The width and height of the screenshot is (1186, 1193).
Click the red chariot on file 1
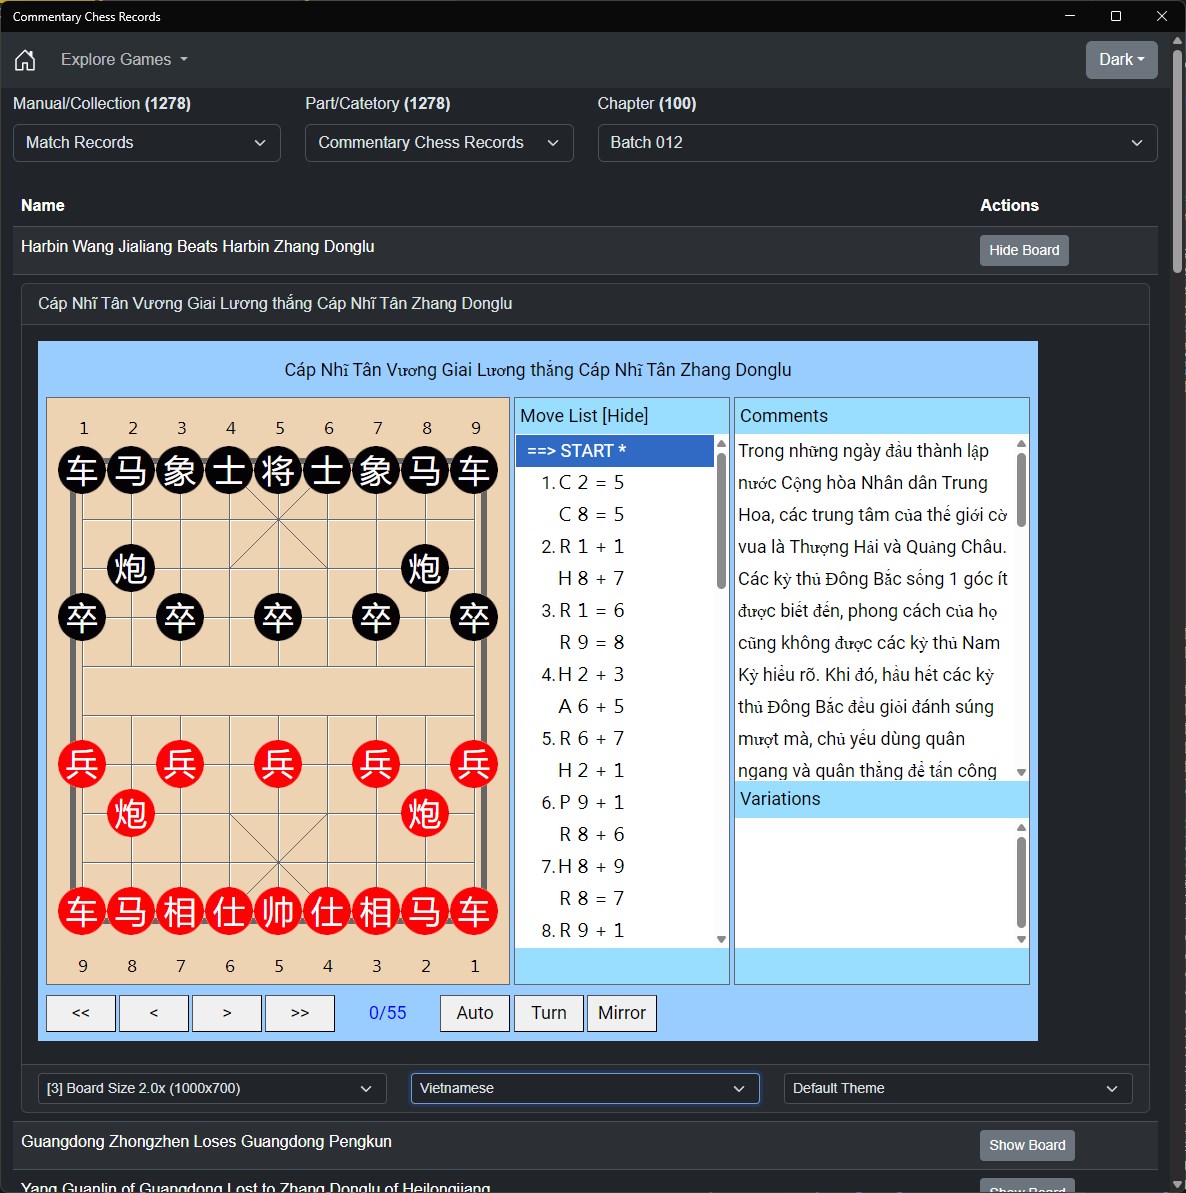pyautogui.click(x=474, y=911)
